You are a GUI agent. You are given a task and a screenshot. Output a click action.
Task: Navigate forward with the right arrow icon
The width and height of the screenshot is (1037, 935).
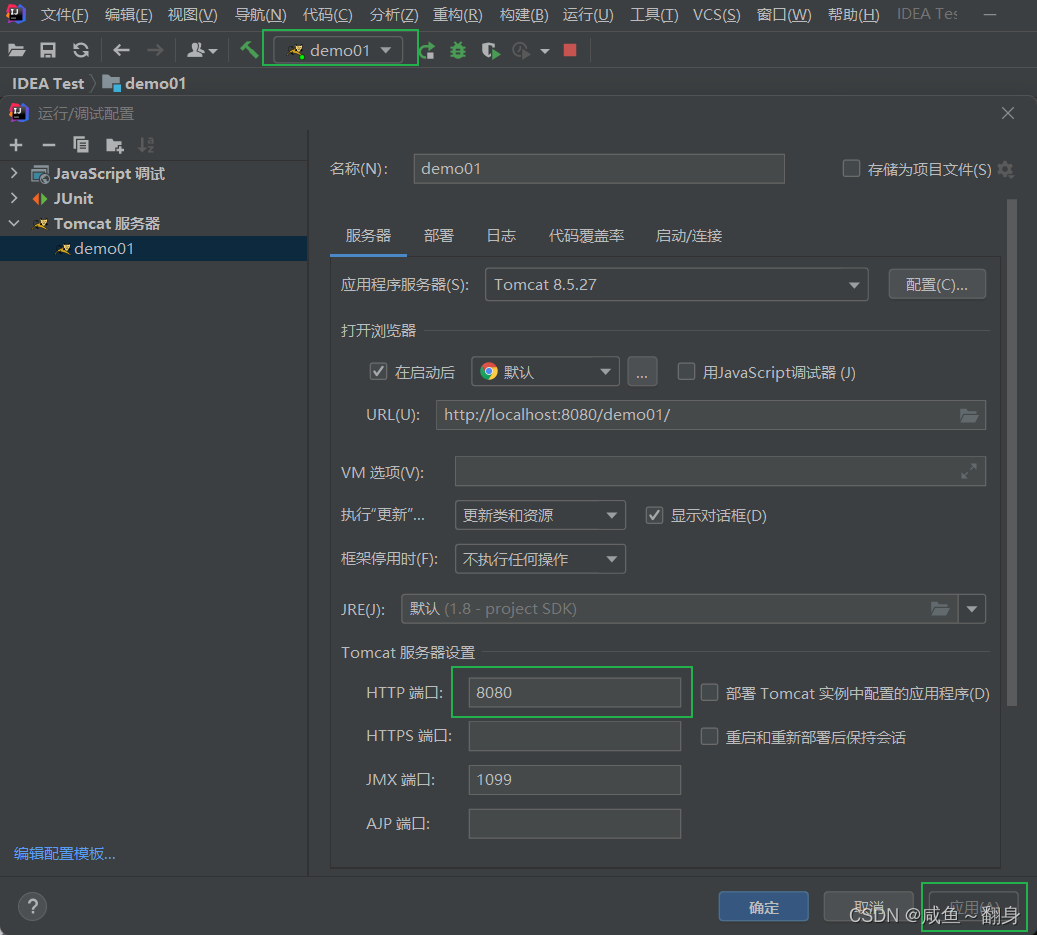(155, 50)
